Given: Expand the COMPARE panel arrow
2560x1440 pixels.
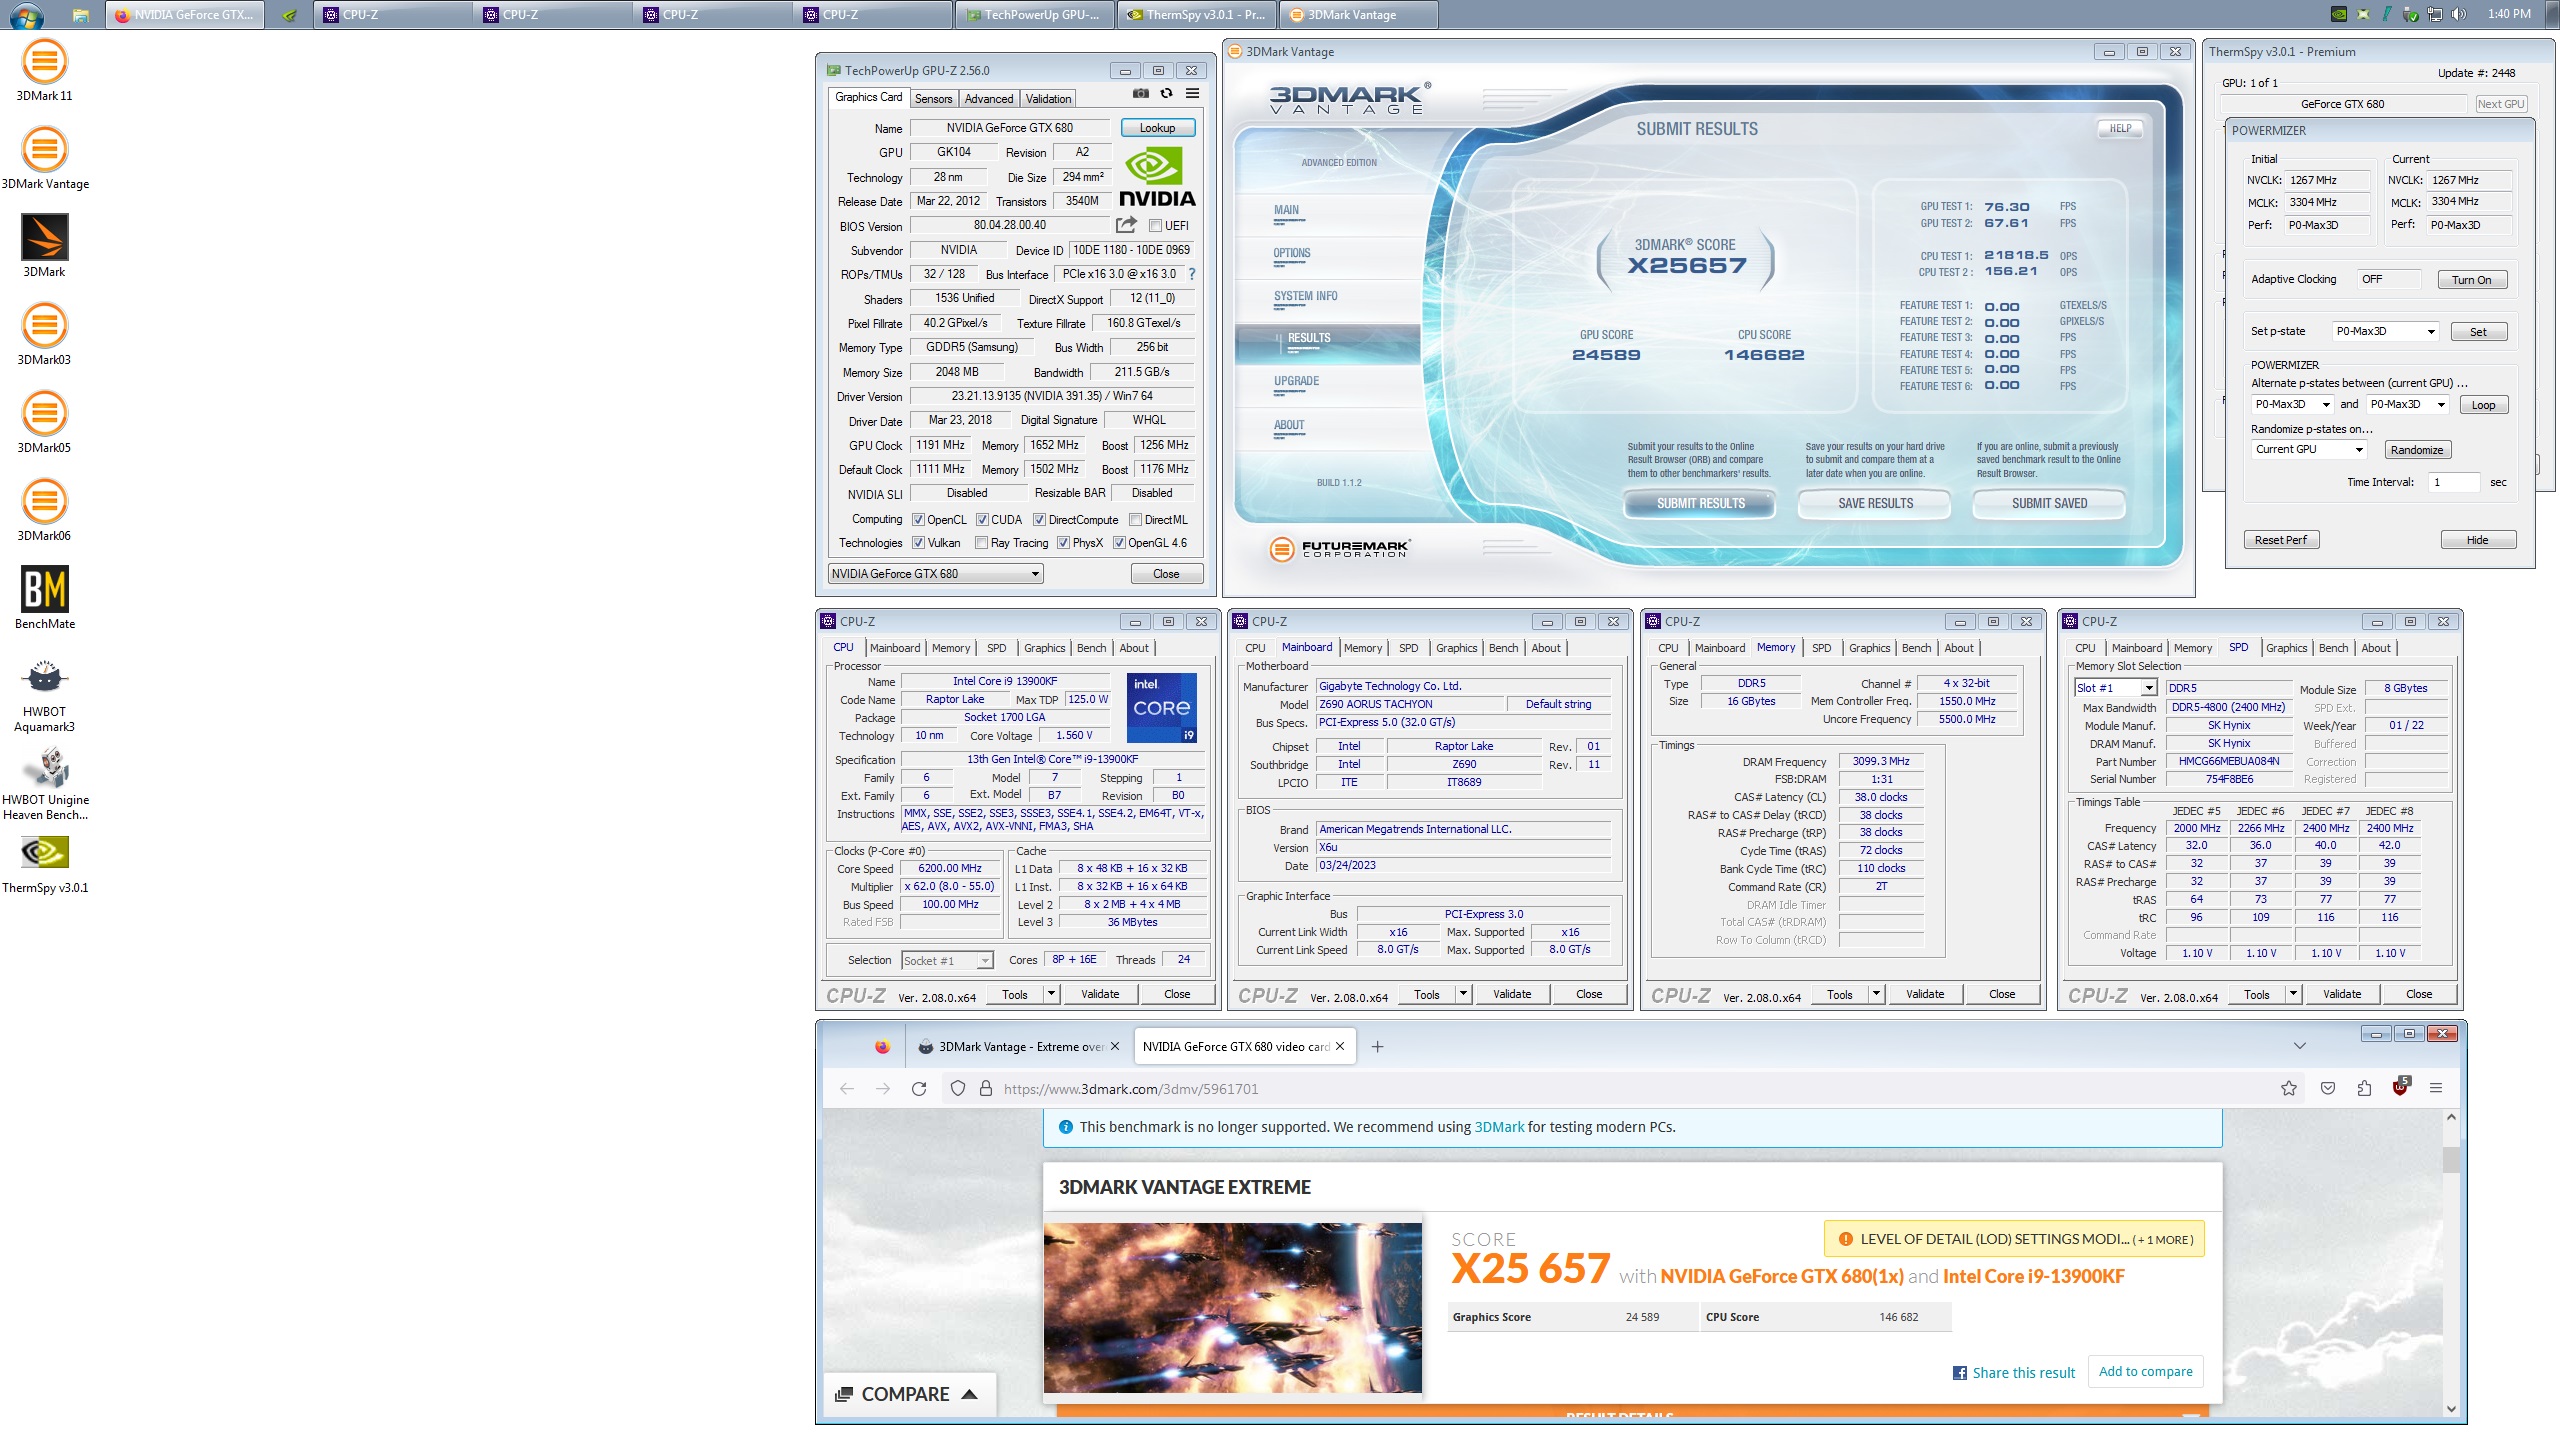Looking at the screenshot, I should 969,1395.
